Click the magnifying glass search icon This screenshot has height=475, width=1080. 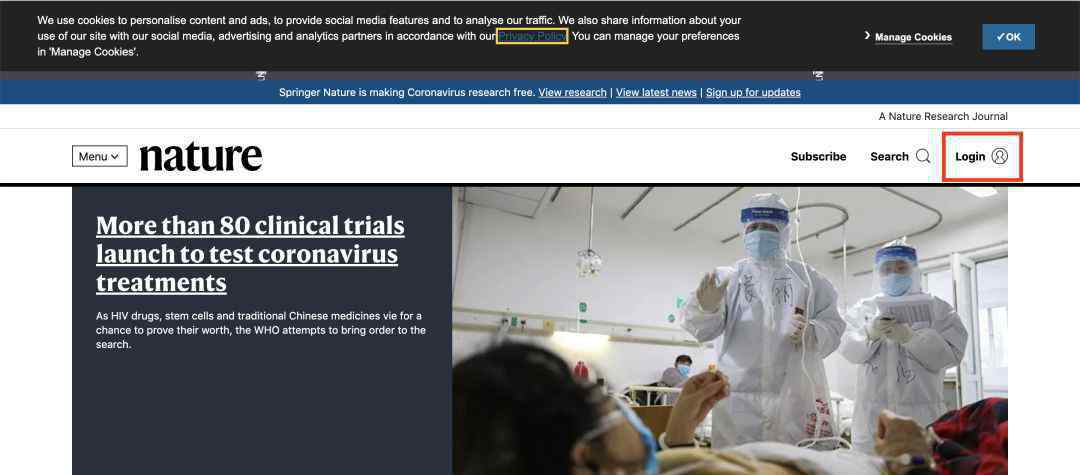click(x=923, y=156)
